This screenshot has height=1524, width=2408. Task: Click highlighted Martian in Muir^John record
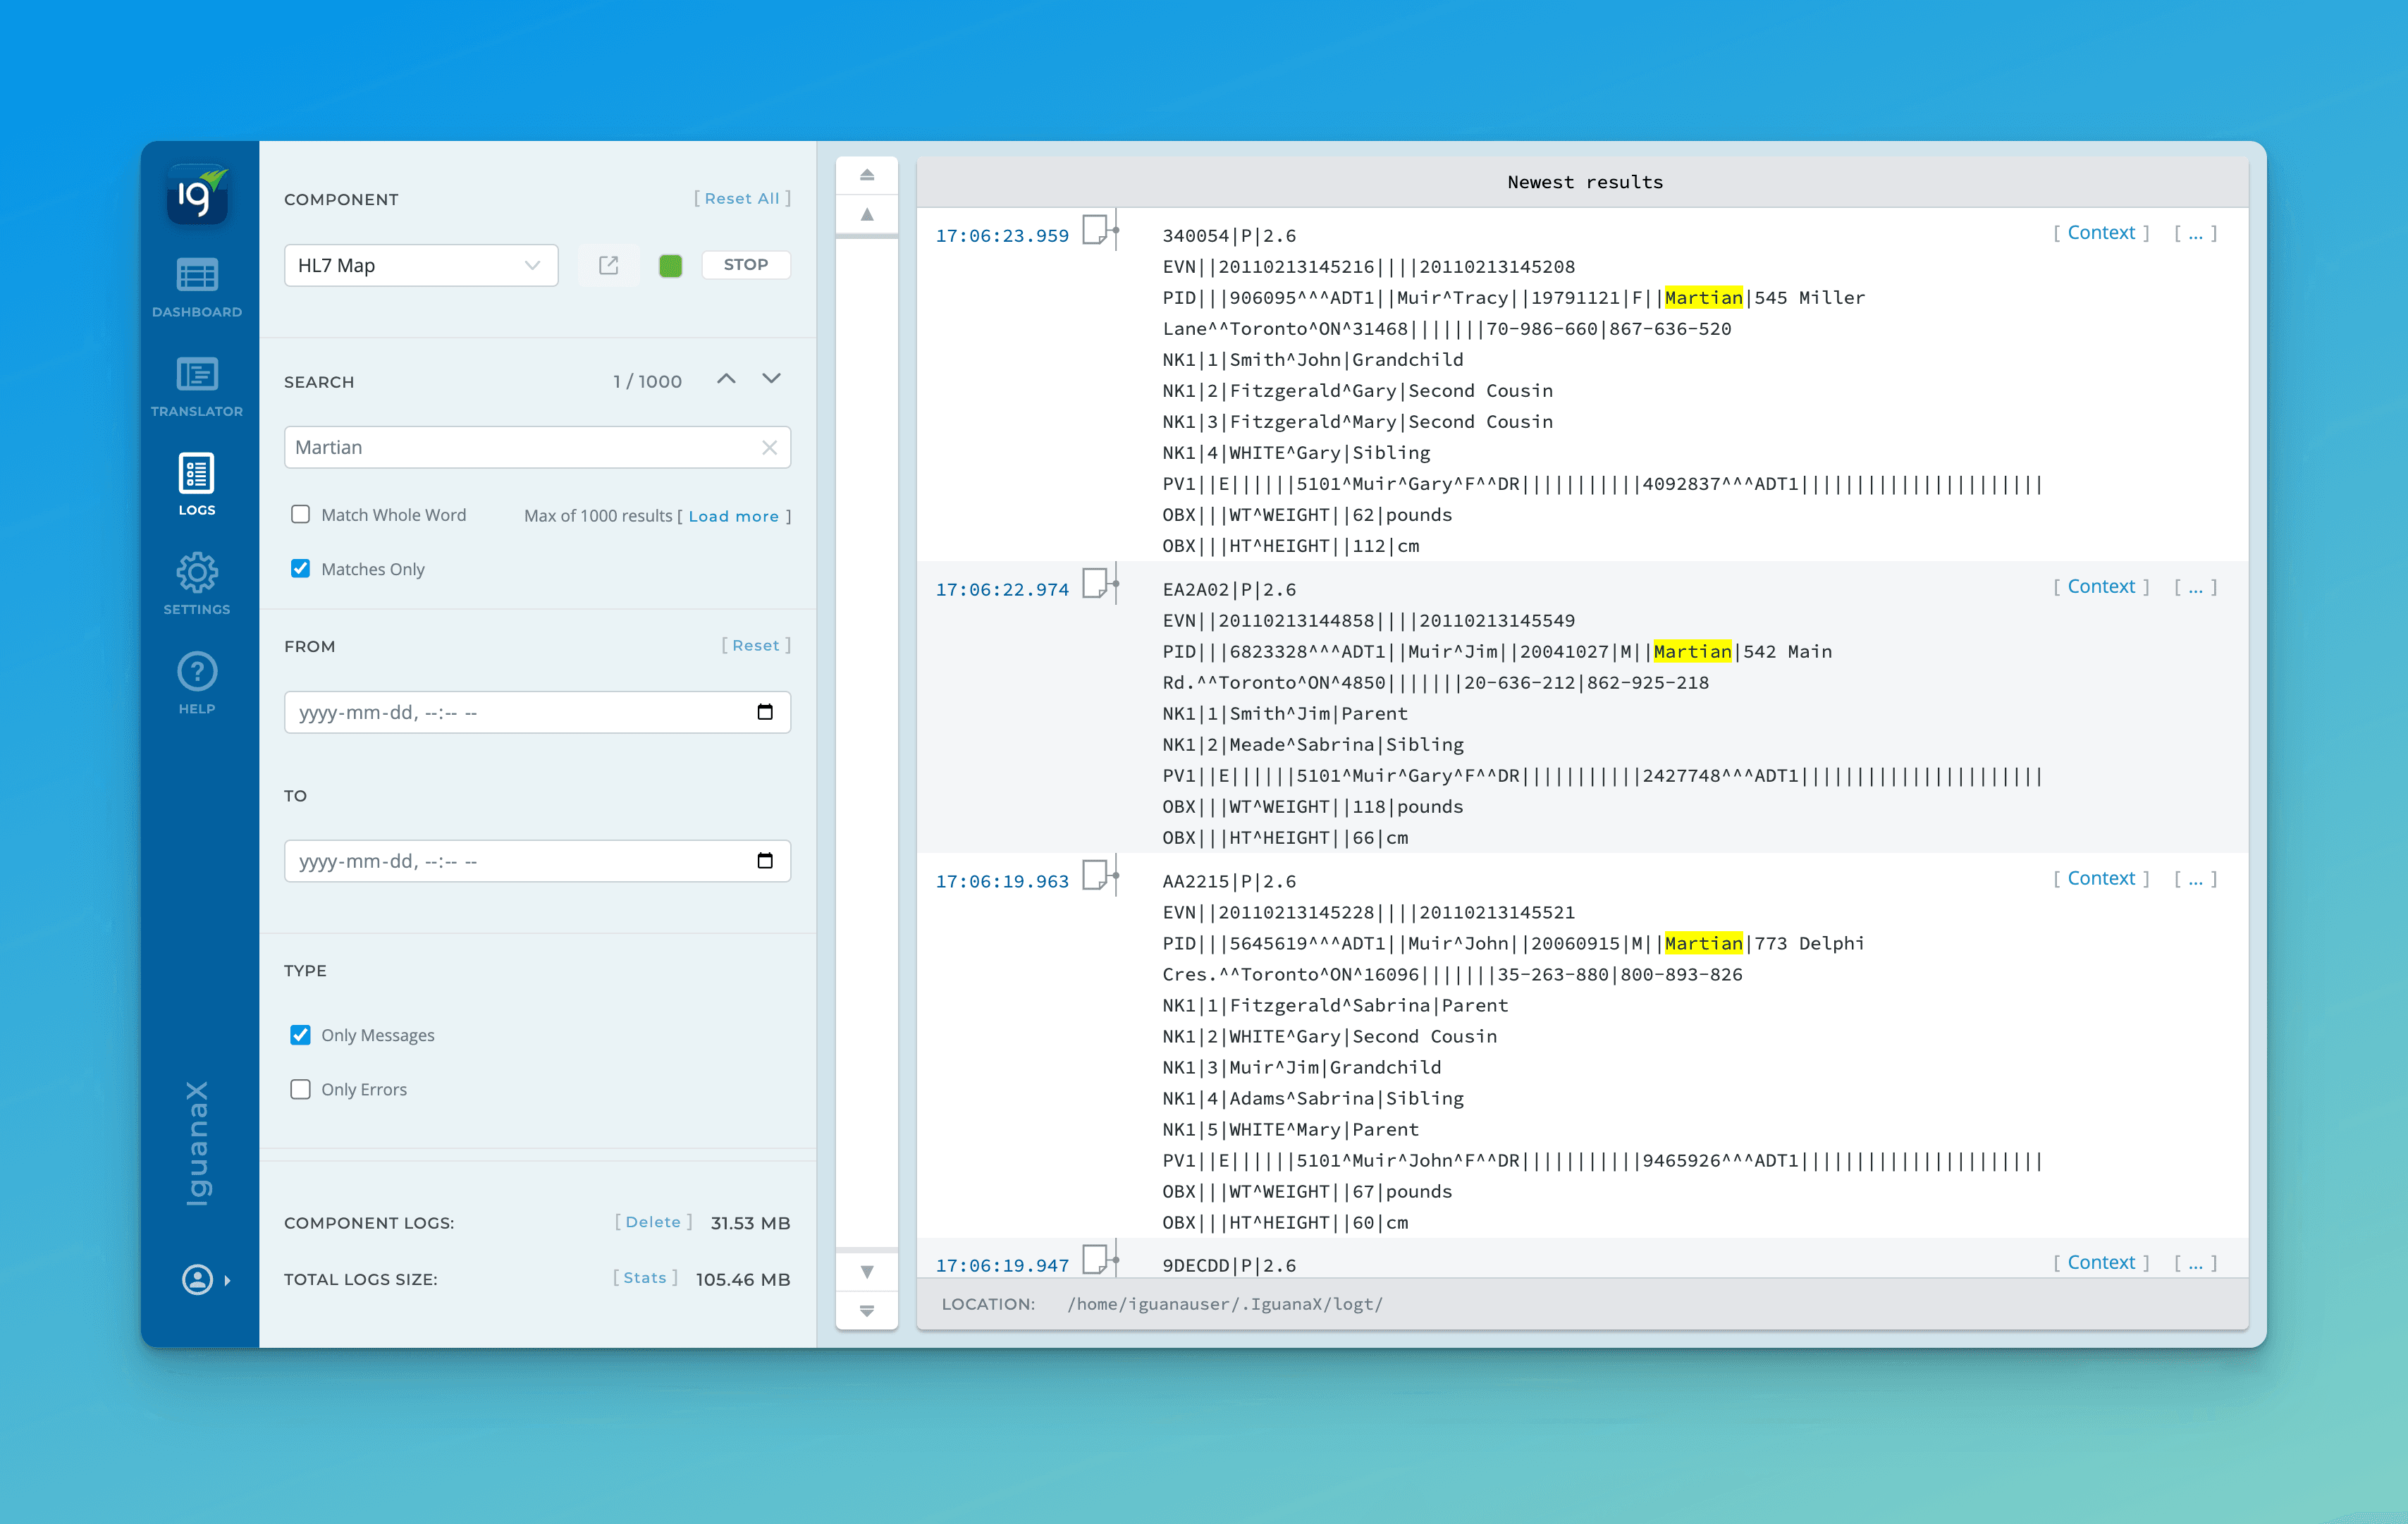tap(1703, 944)
